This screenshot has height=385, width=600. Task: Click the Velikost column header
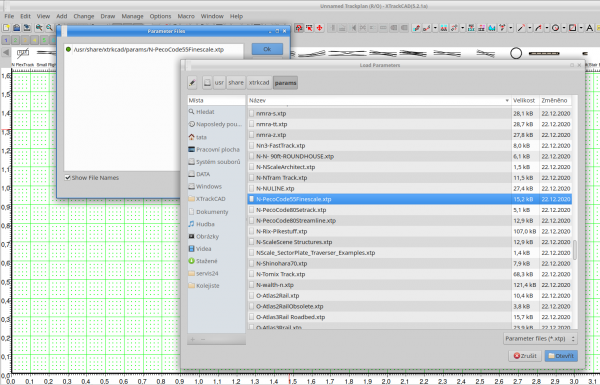tap(525, 100)
